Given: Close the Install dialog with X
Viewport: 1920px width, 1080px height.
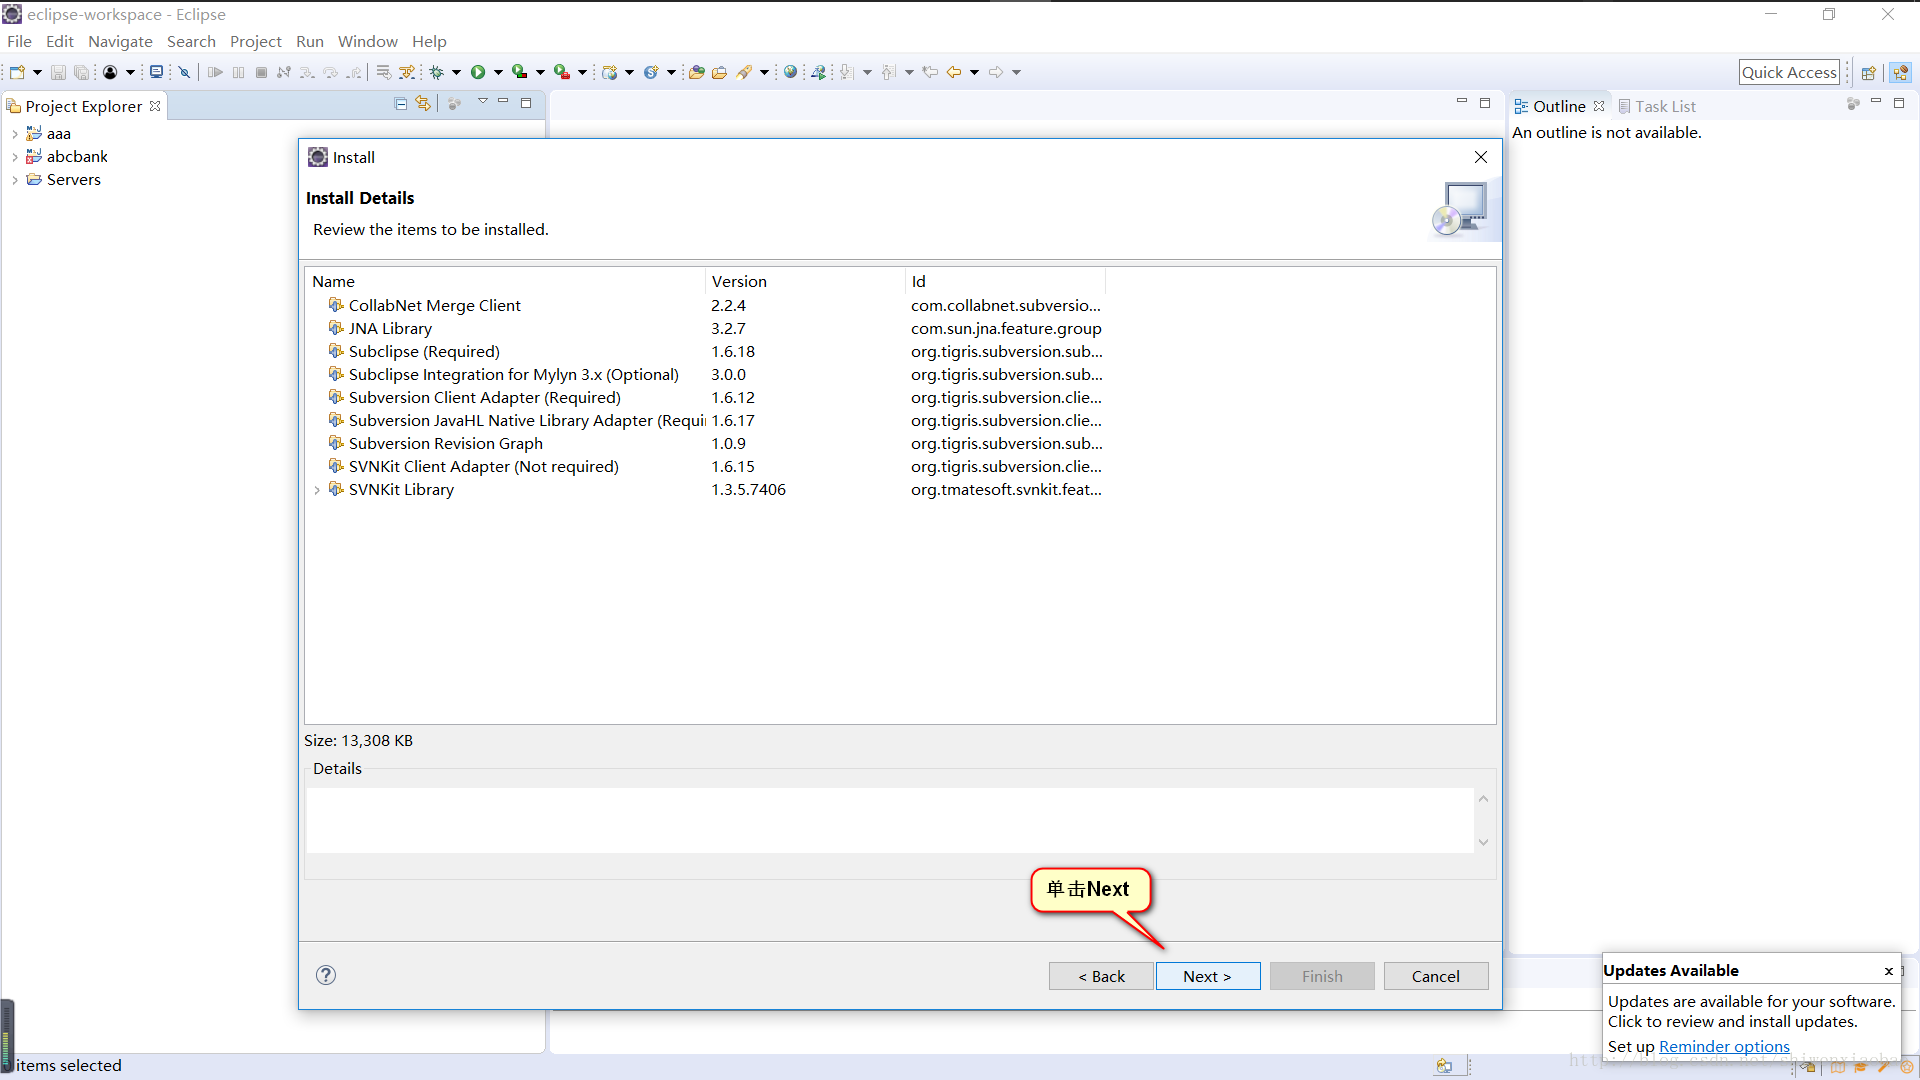Looking at the screenshot, I should click(x=1481, y=157).
